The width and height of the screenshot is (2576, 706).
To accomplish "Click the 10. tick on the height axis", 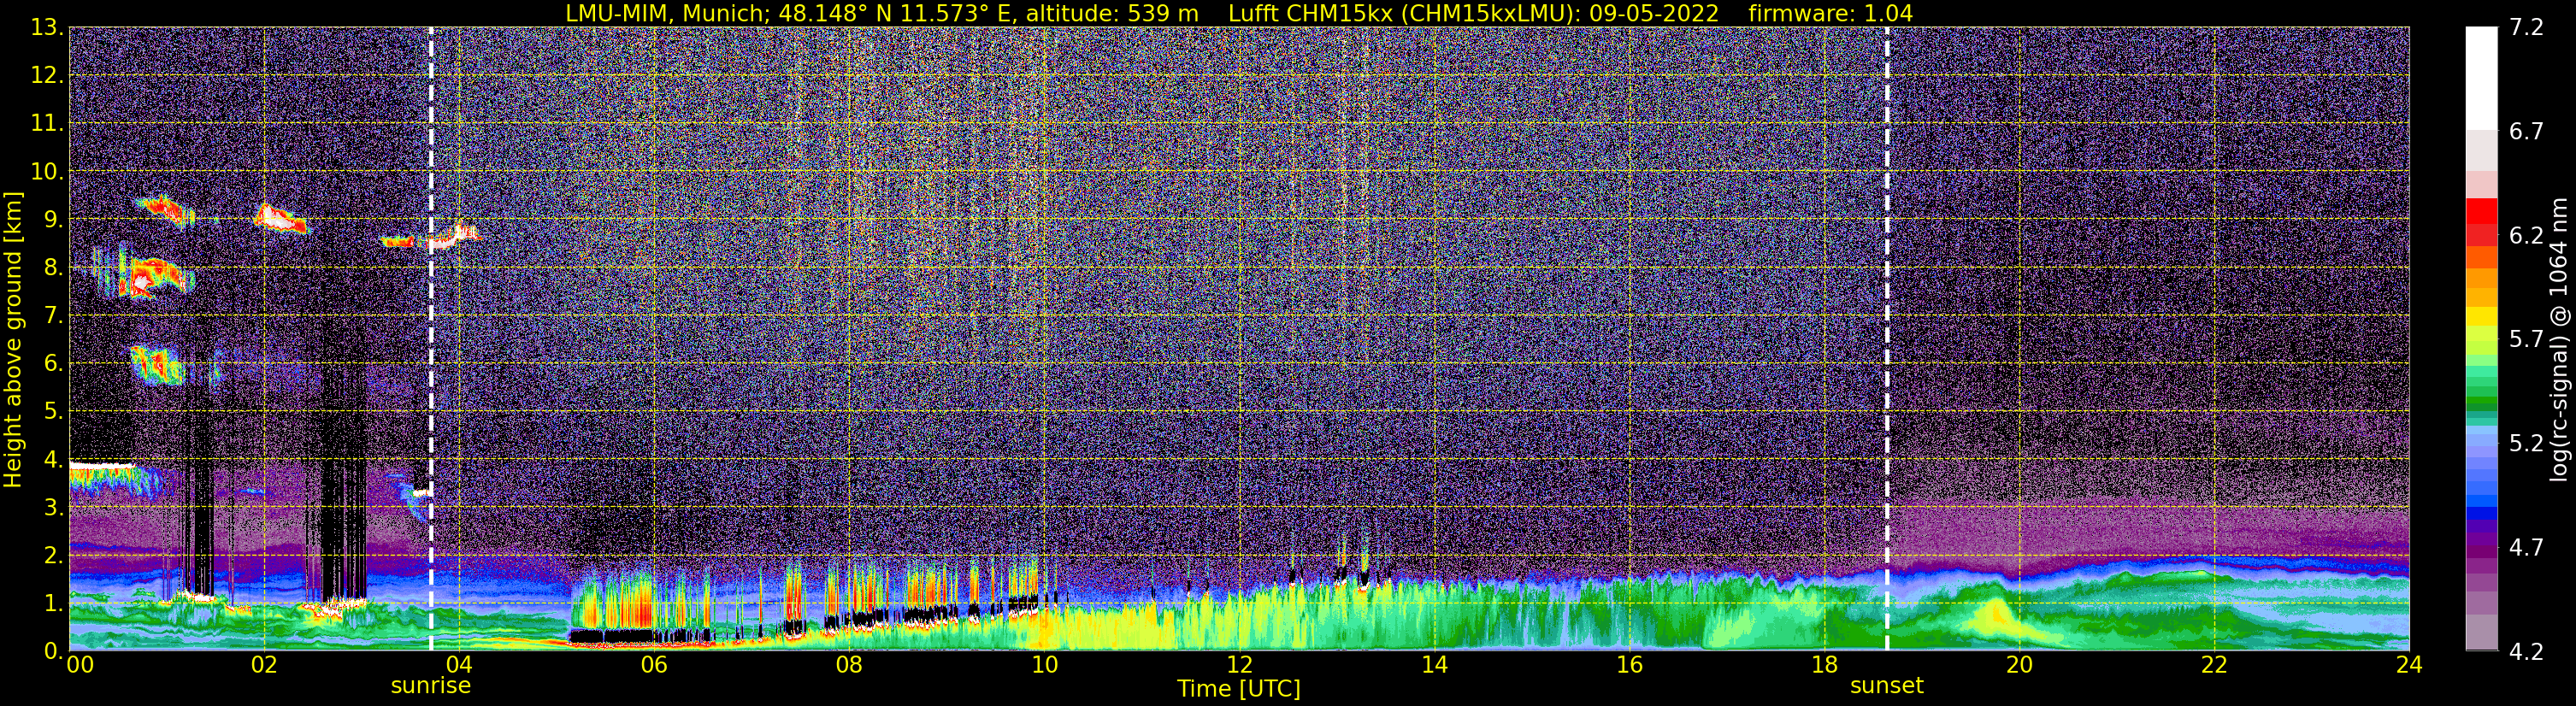I will click(x=47, y=172).
